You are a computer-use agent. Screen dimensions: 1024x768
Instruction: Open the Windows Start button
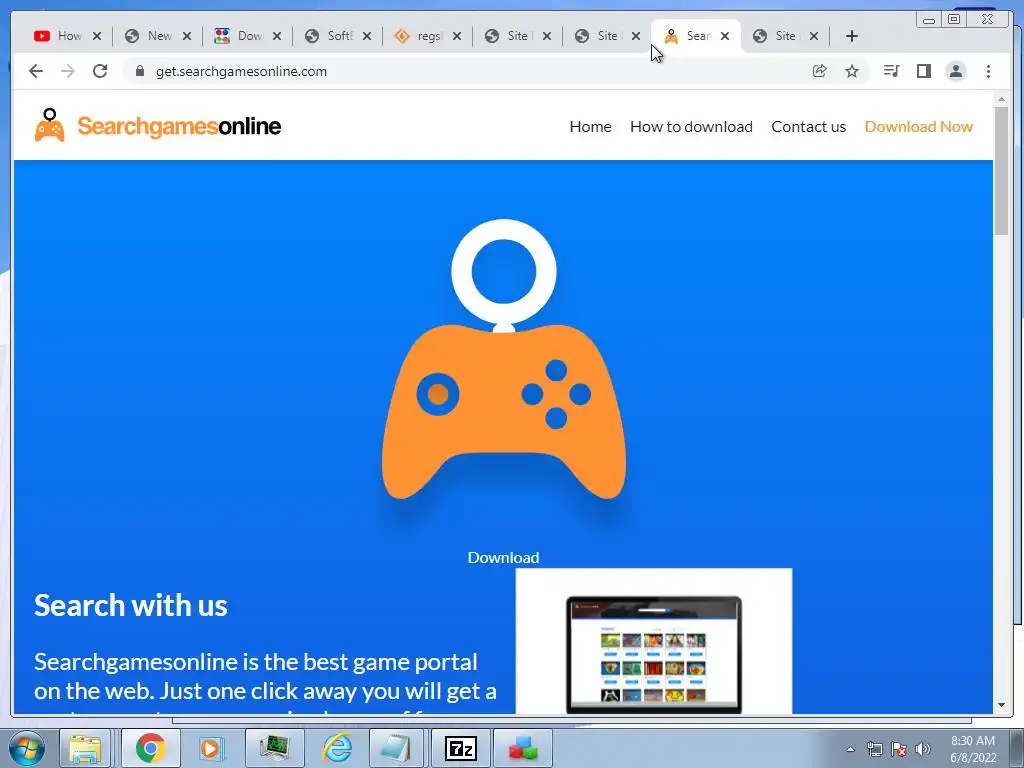click(x=26, y=748)
